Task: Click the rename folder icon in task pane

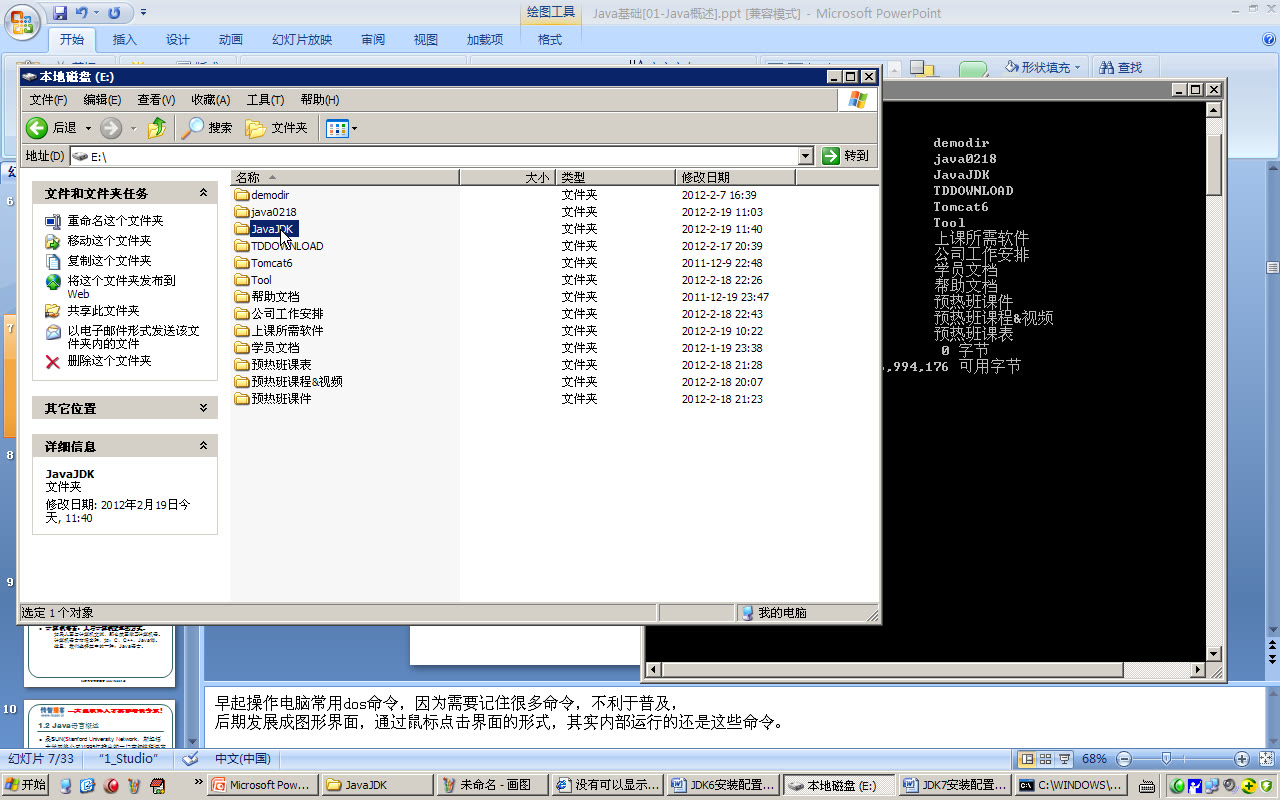Action: (x=53, y=221)
